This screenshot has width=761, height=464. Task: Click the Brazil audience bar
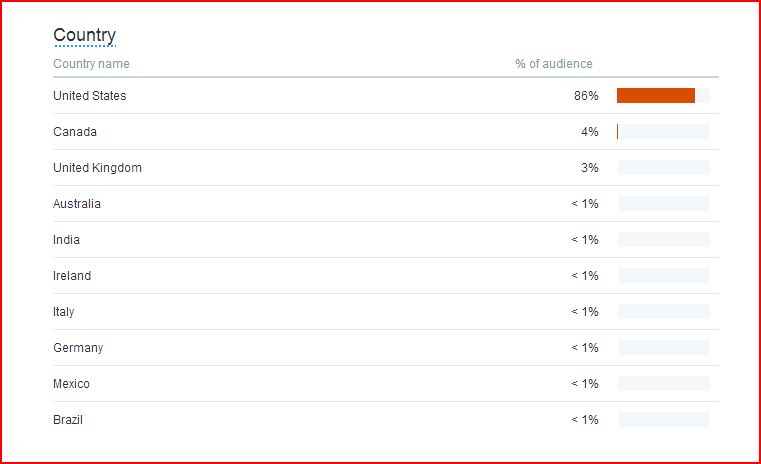pyautogui.click(x=663, y=419)
